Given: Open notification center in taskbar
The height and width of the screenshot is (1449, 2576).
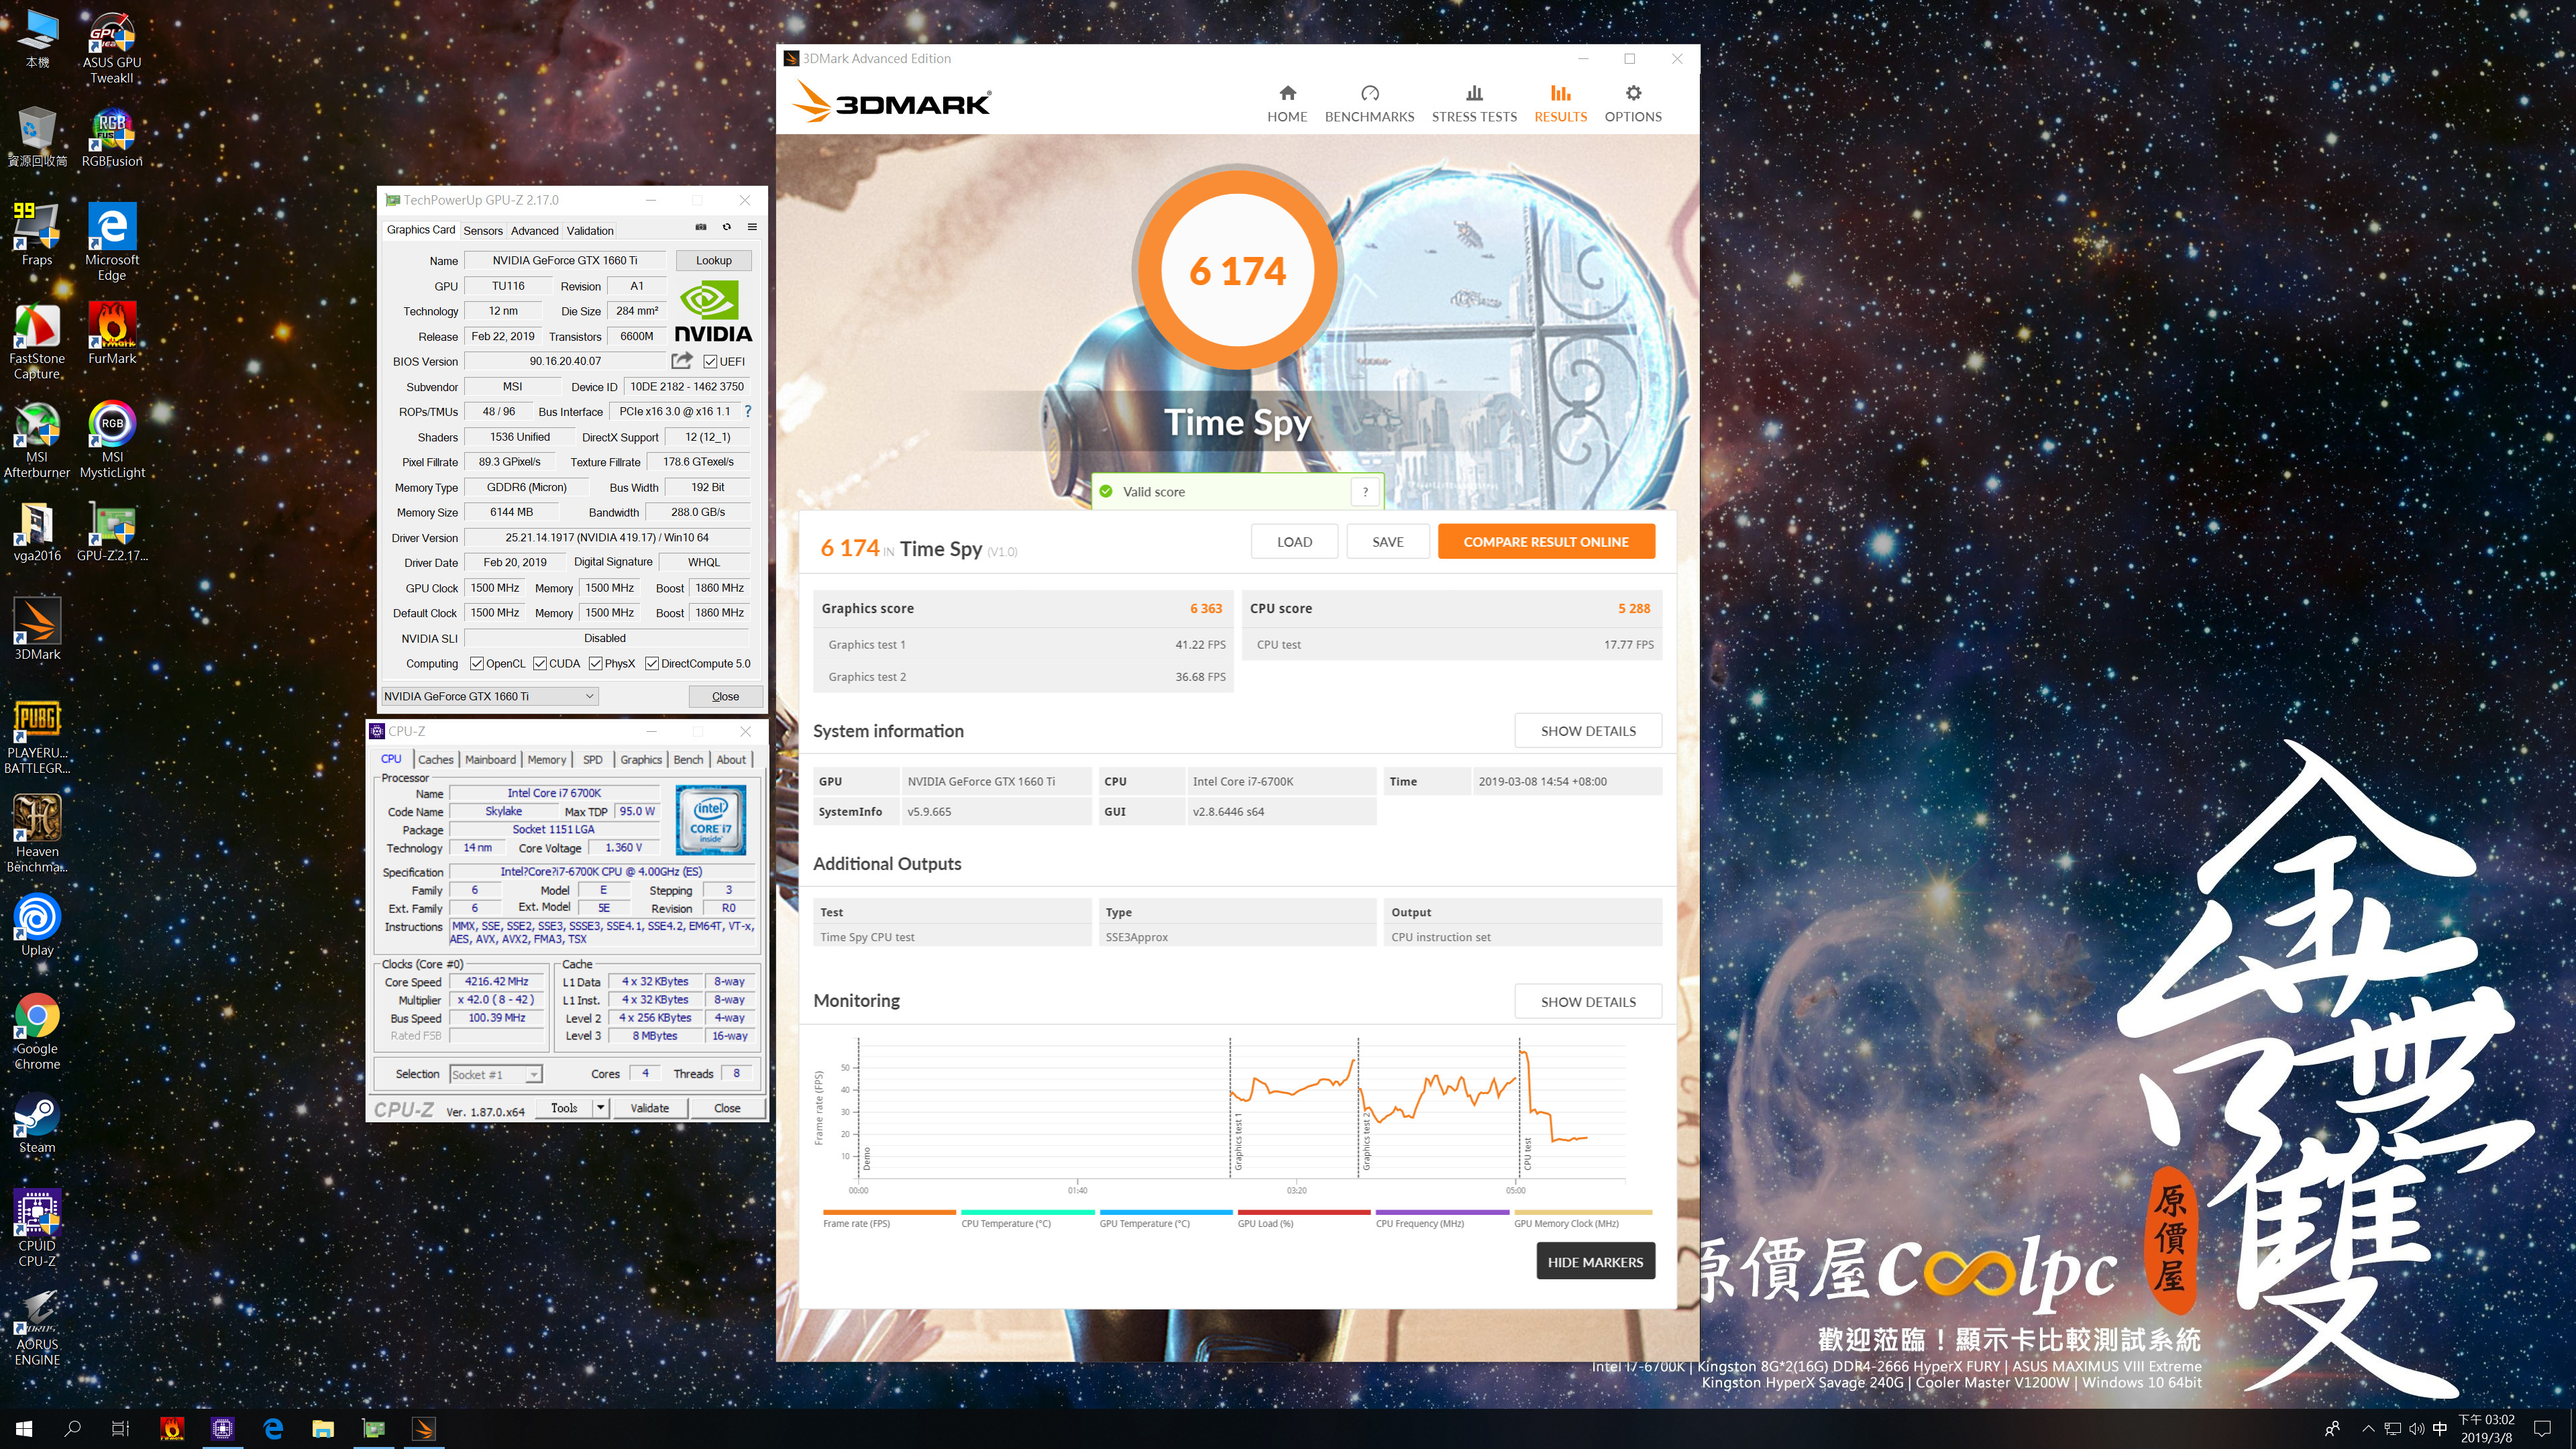Looking at the screenshot, I should (x=2543, y=1428).
